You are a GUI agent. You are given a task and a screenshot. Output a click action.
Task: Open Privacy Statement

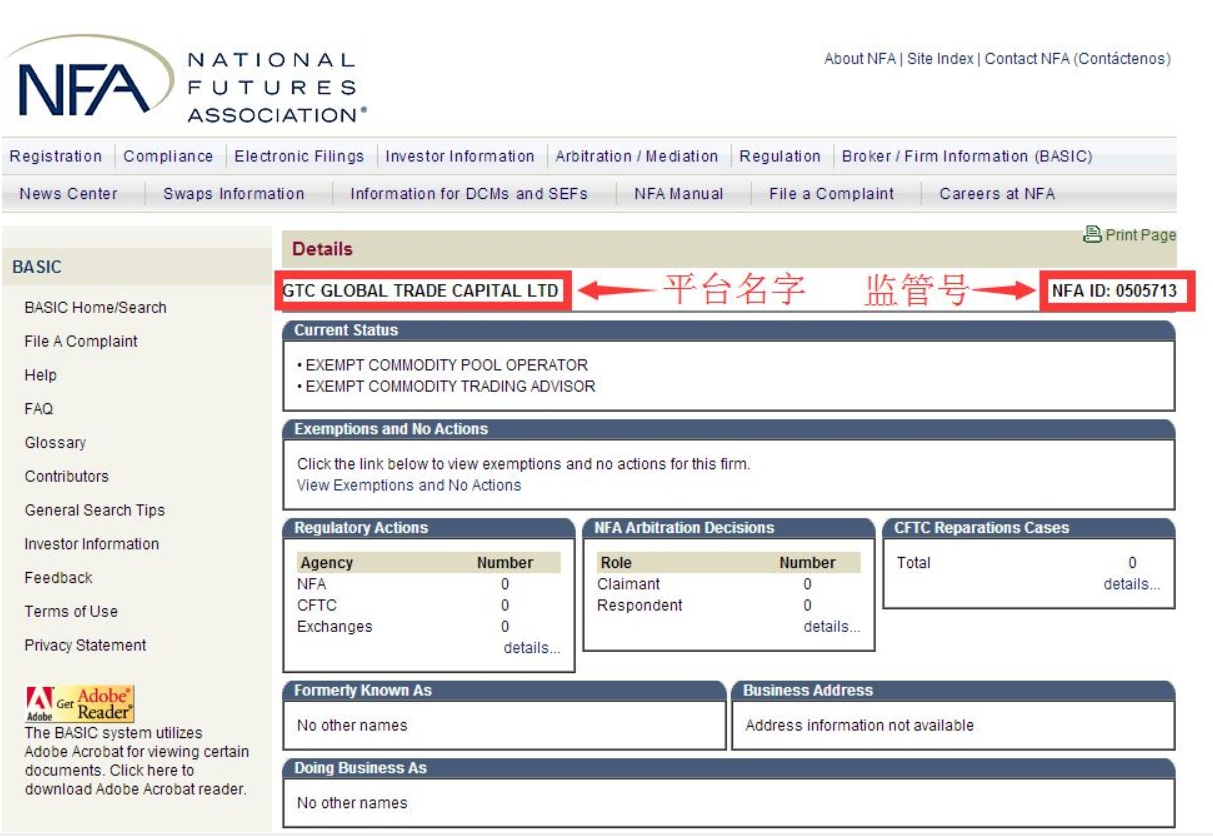(85, 646)
